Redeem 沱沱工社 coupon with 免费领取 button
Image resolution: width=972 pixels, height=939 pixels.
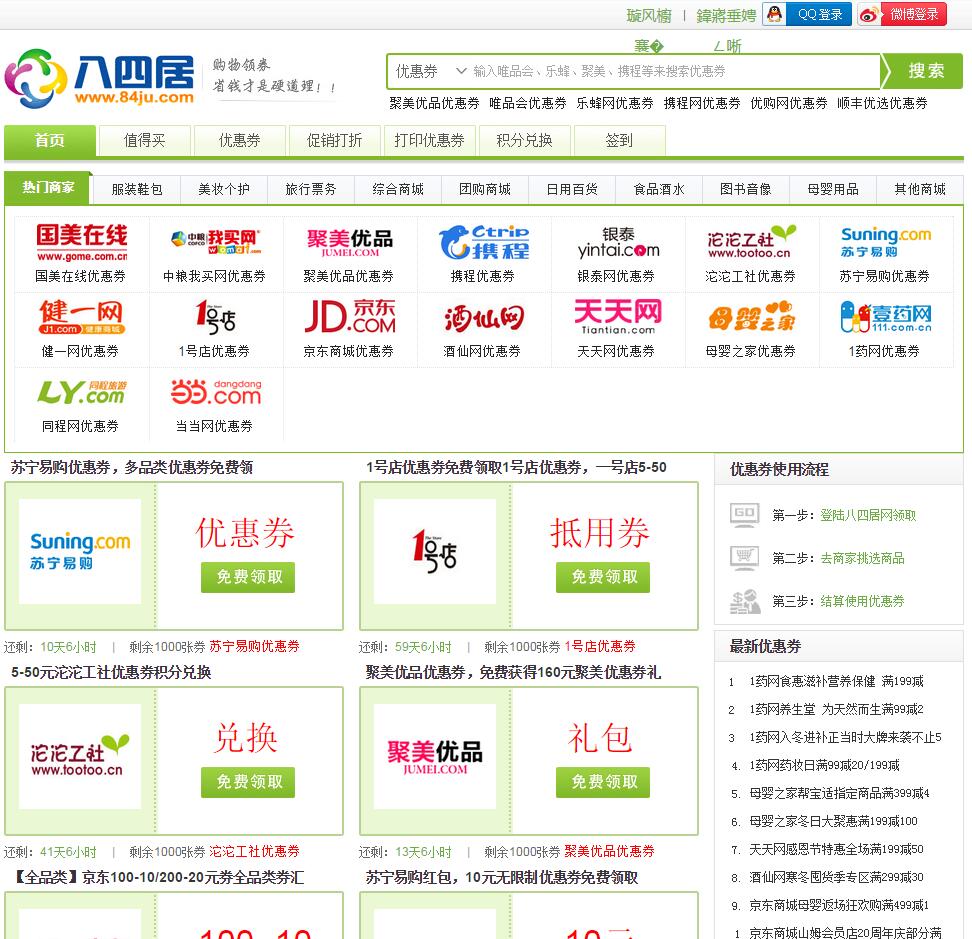tap(248, 782)
